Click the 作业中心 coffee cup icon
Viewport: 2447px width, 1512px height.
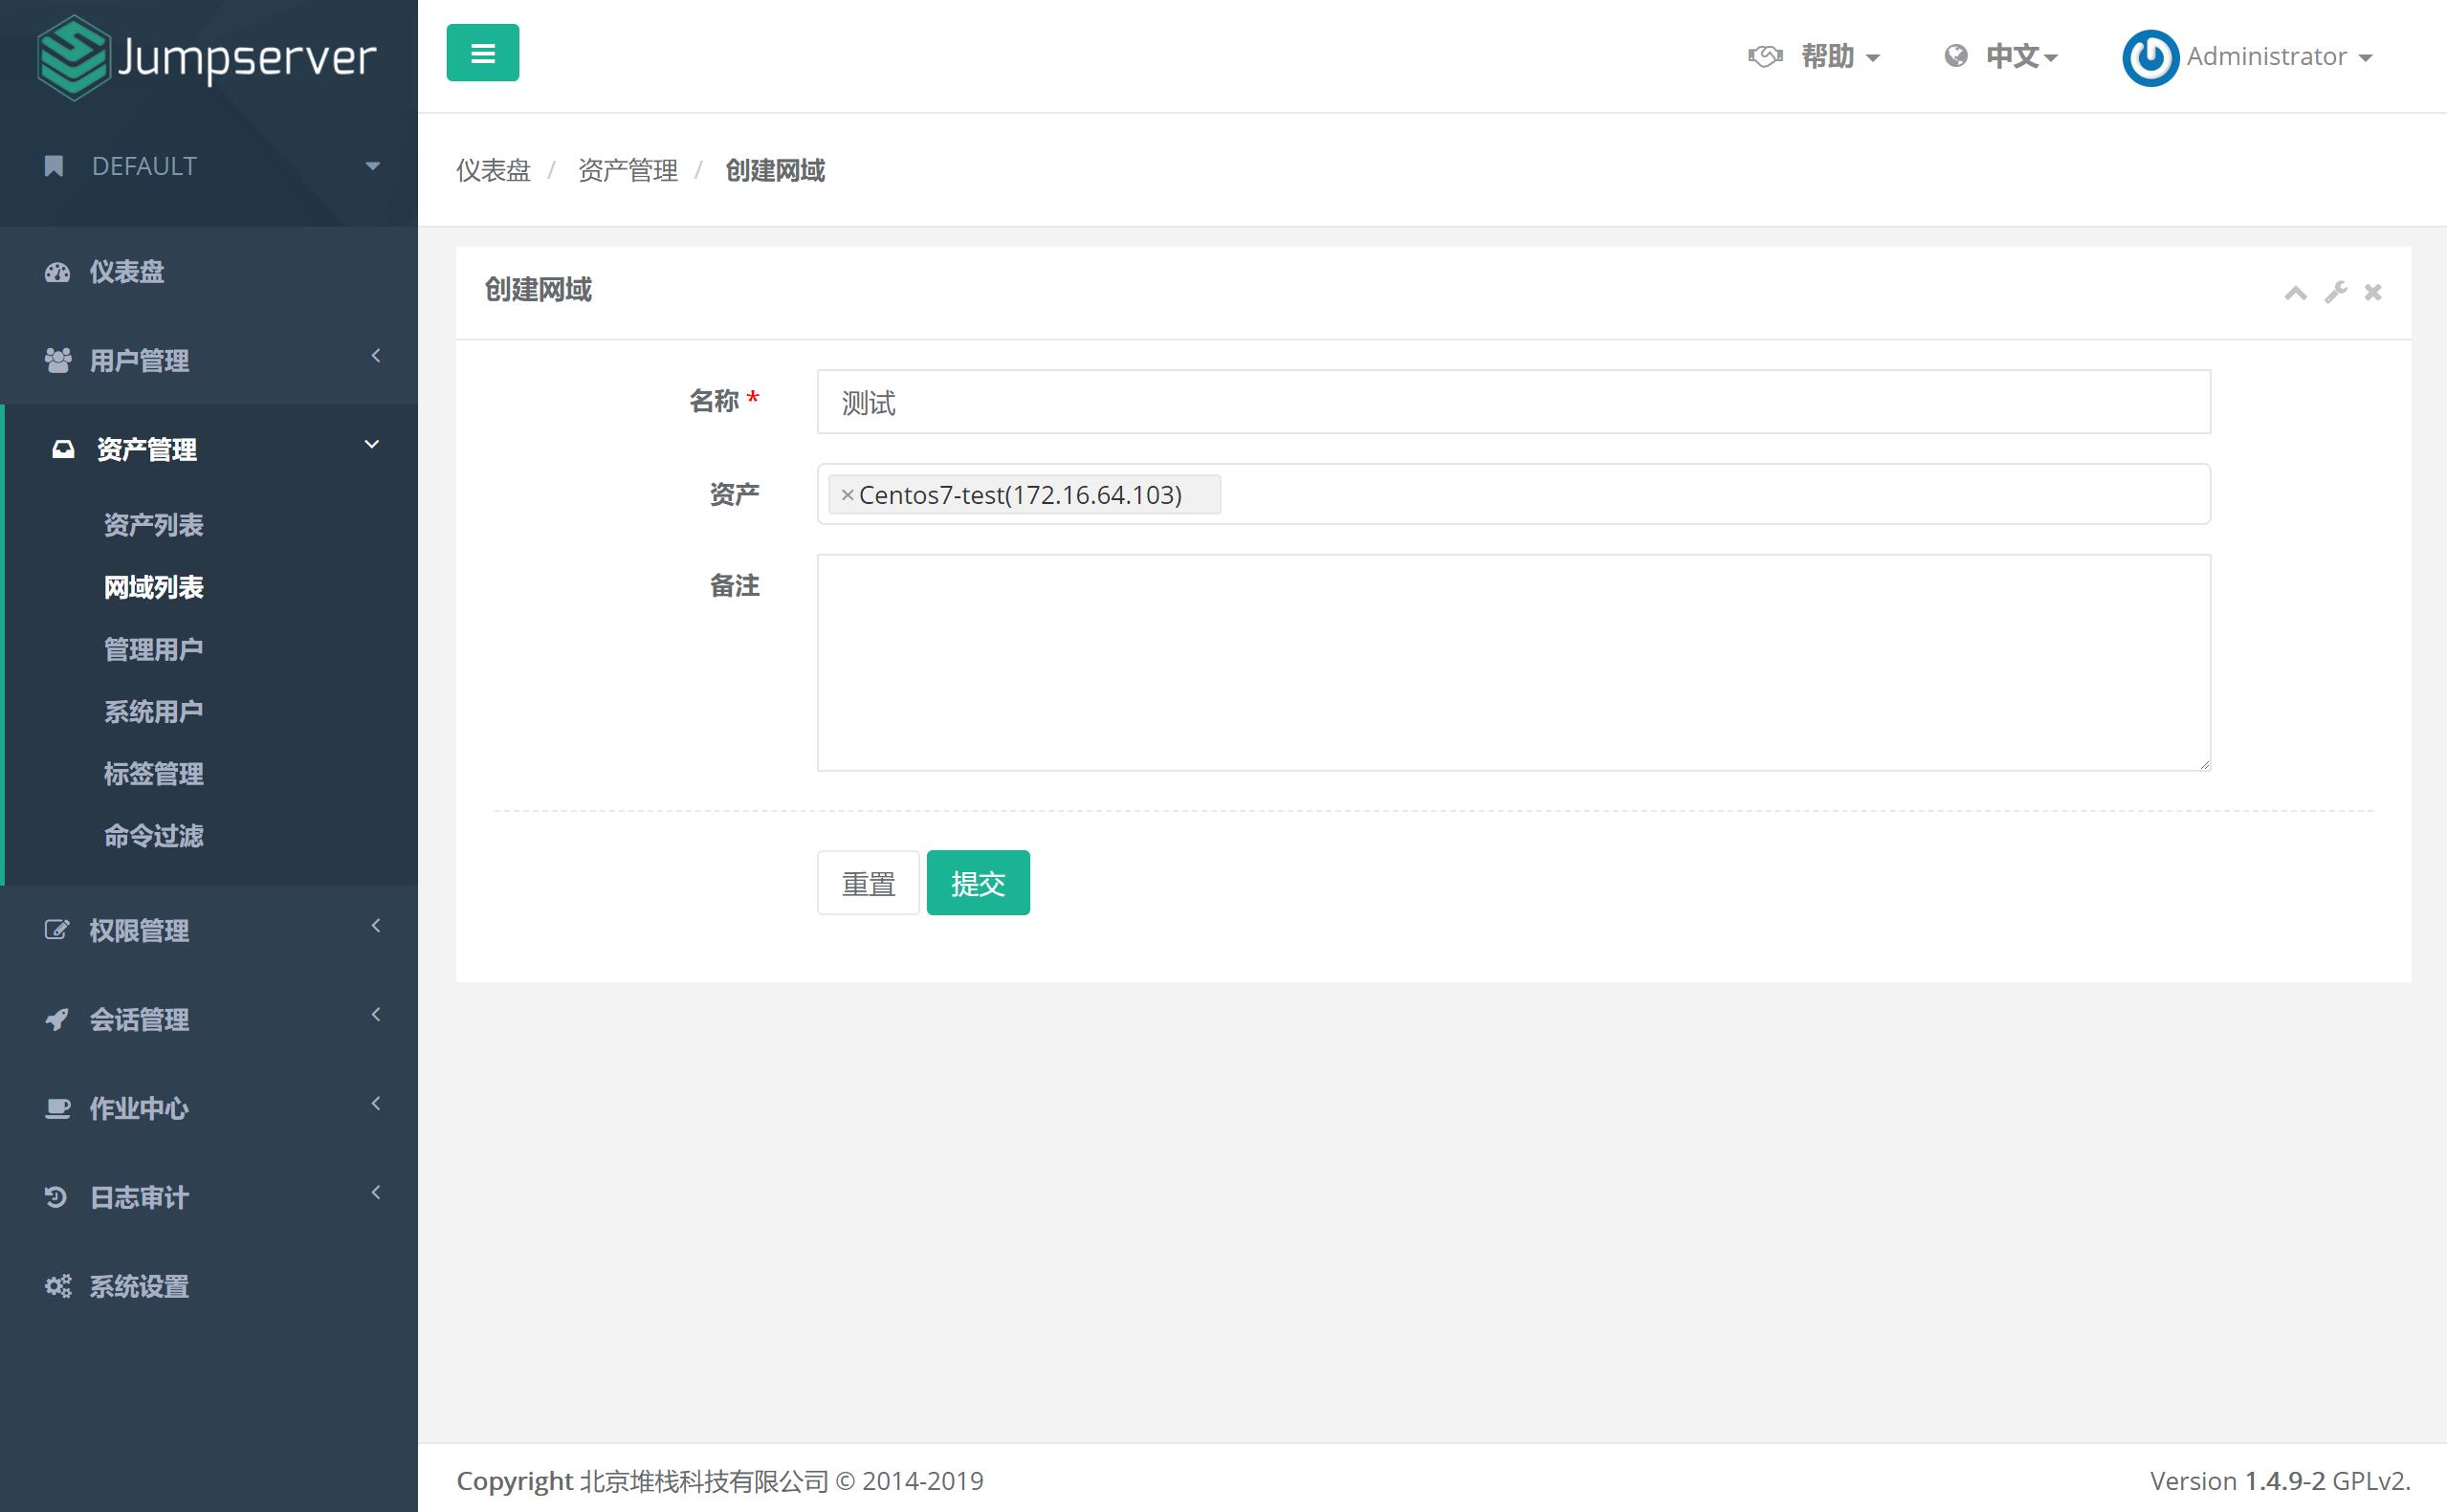pos(58,1108)
